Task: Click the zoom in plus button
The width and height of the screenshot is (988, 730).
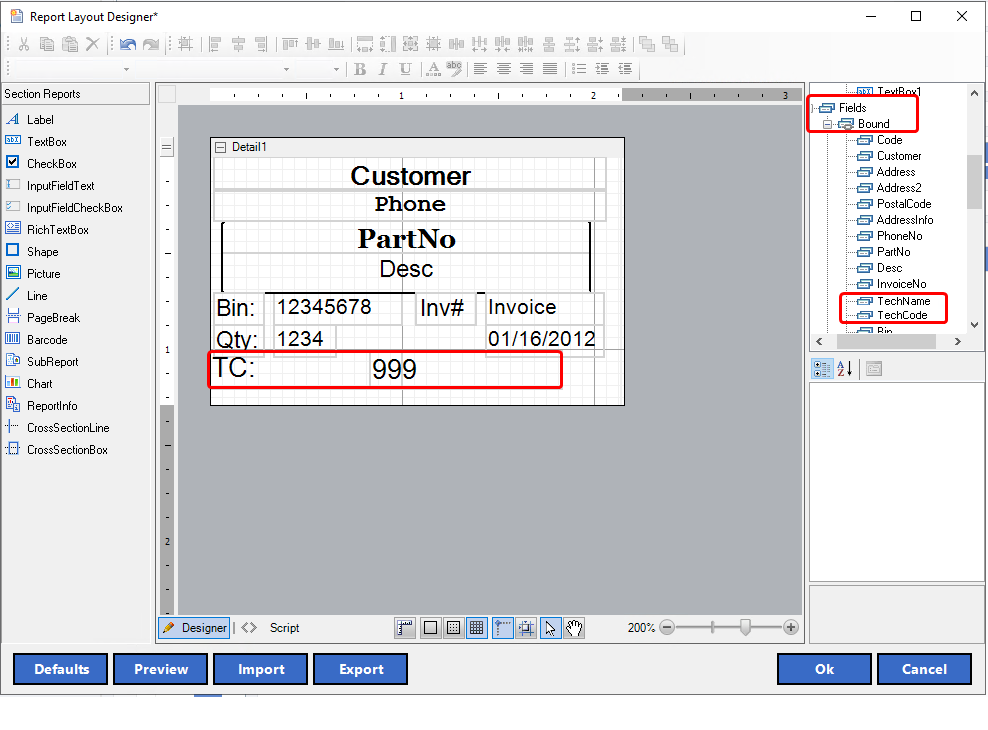Action: [x=791, y=628]
